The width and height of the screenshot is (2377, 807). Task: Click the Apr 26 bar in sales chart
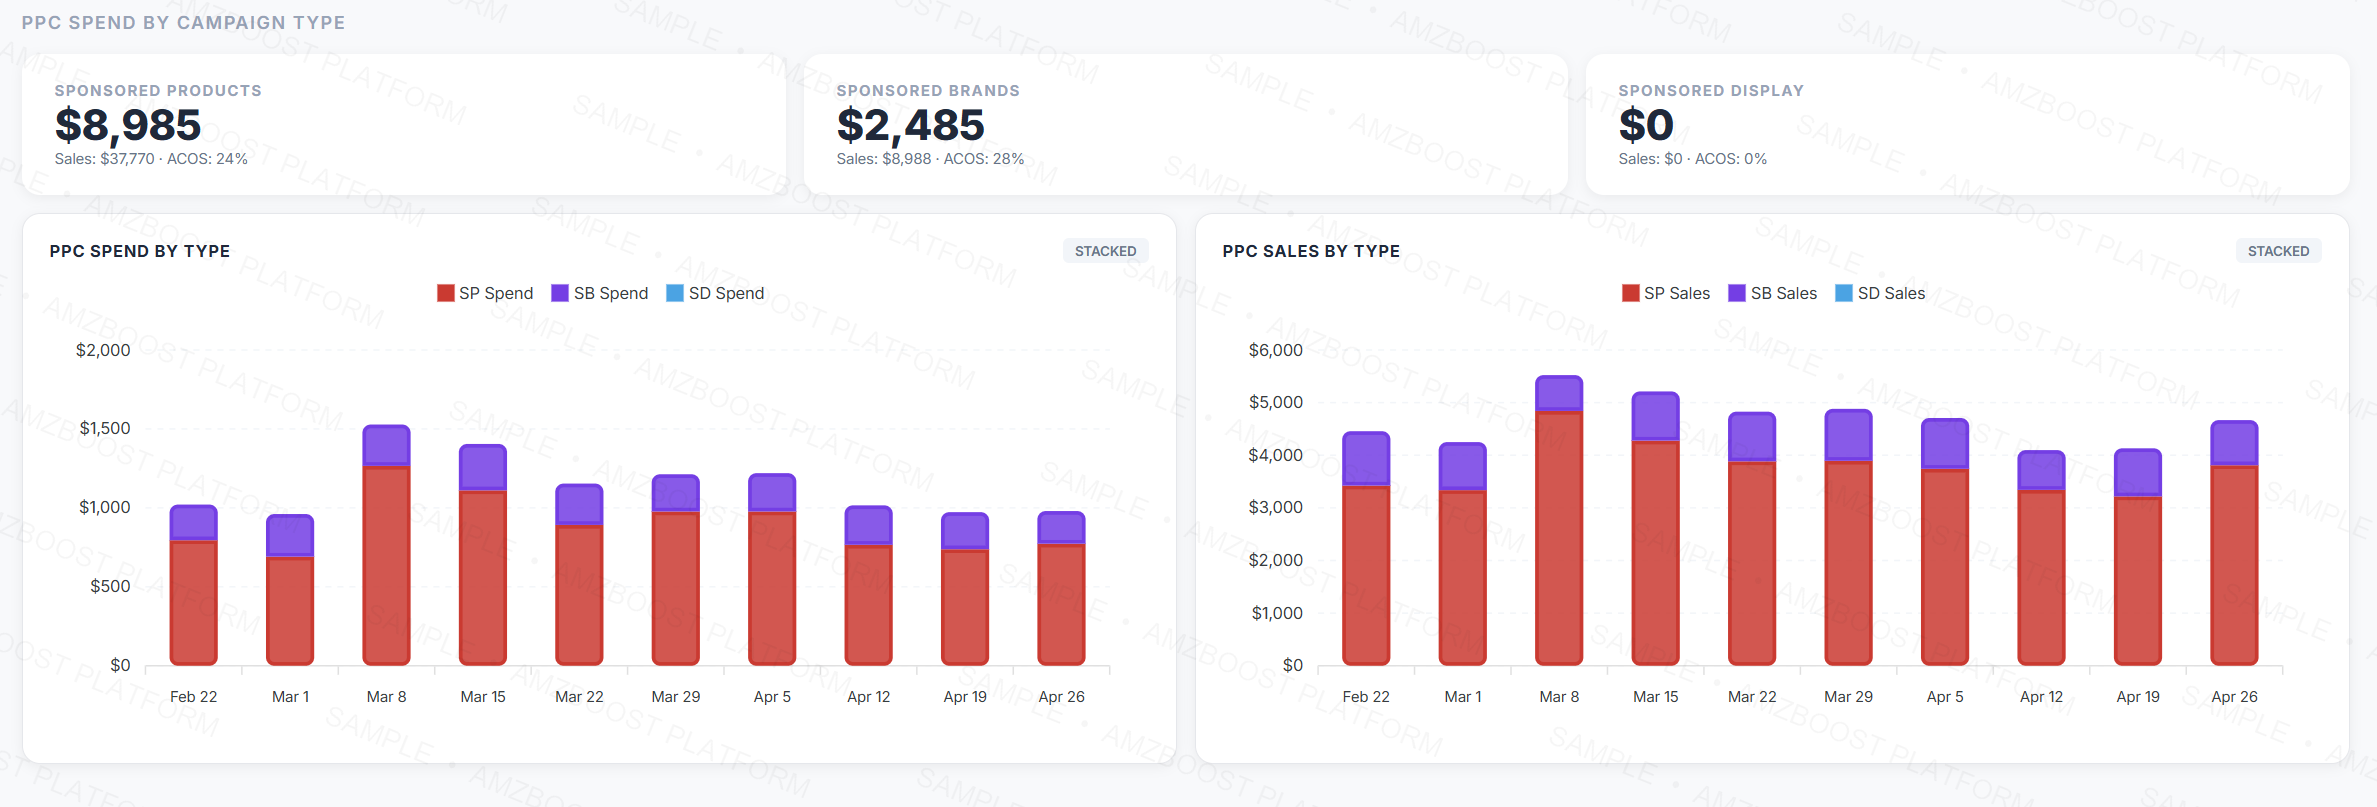tap(2234, 543)
